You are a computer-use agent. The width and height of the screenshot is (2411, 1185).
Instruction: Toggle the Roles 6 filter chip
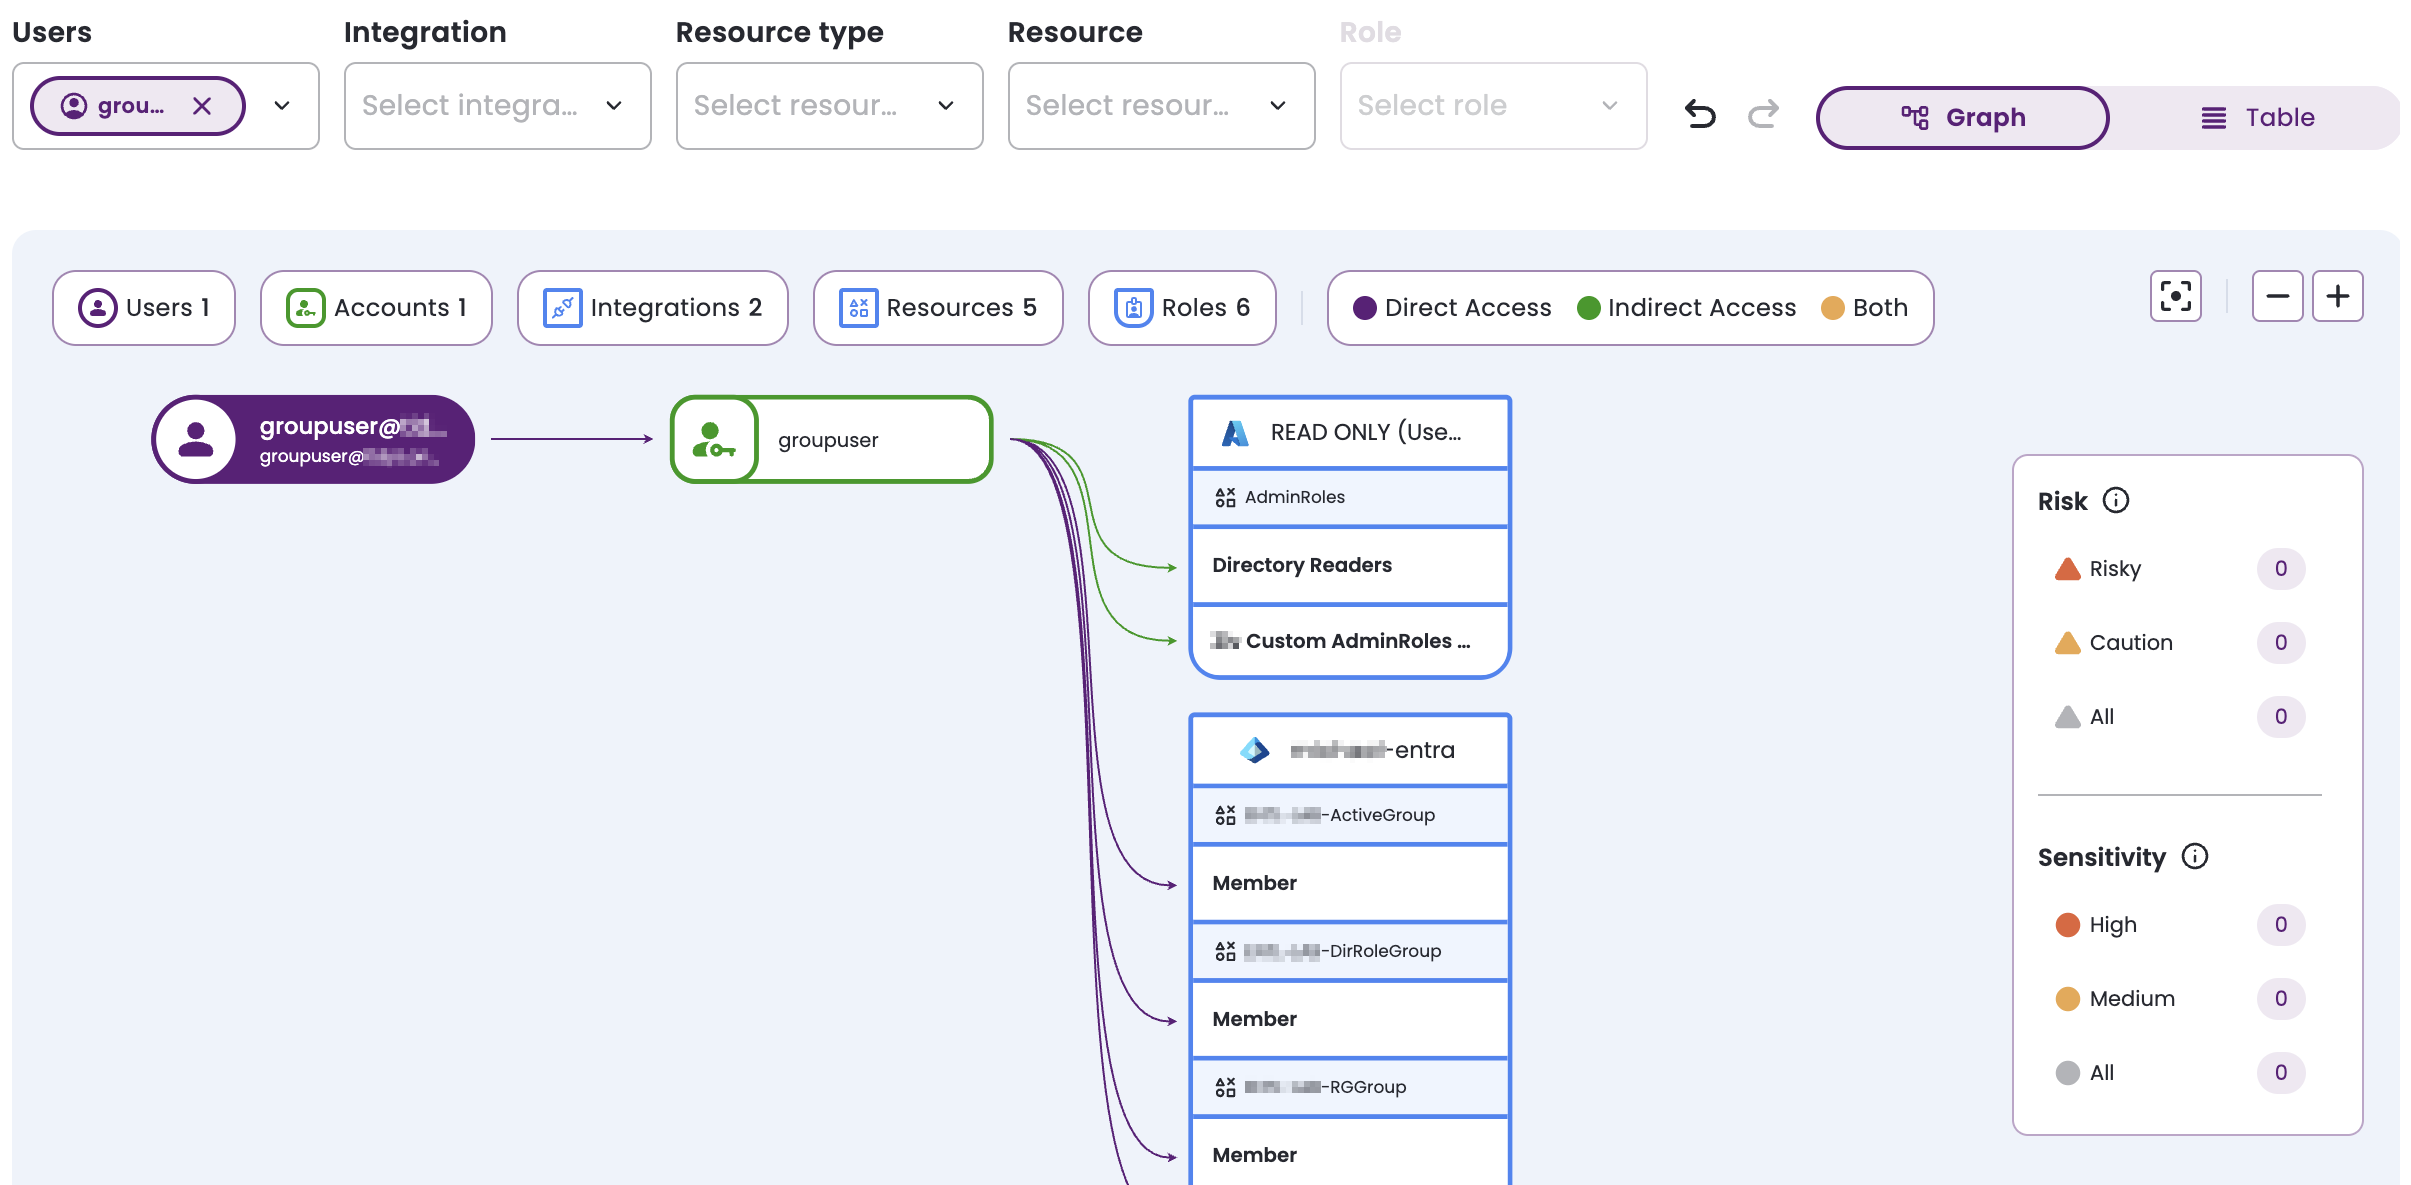pos(1182,308)
